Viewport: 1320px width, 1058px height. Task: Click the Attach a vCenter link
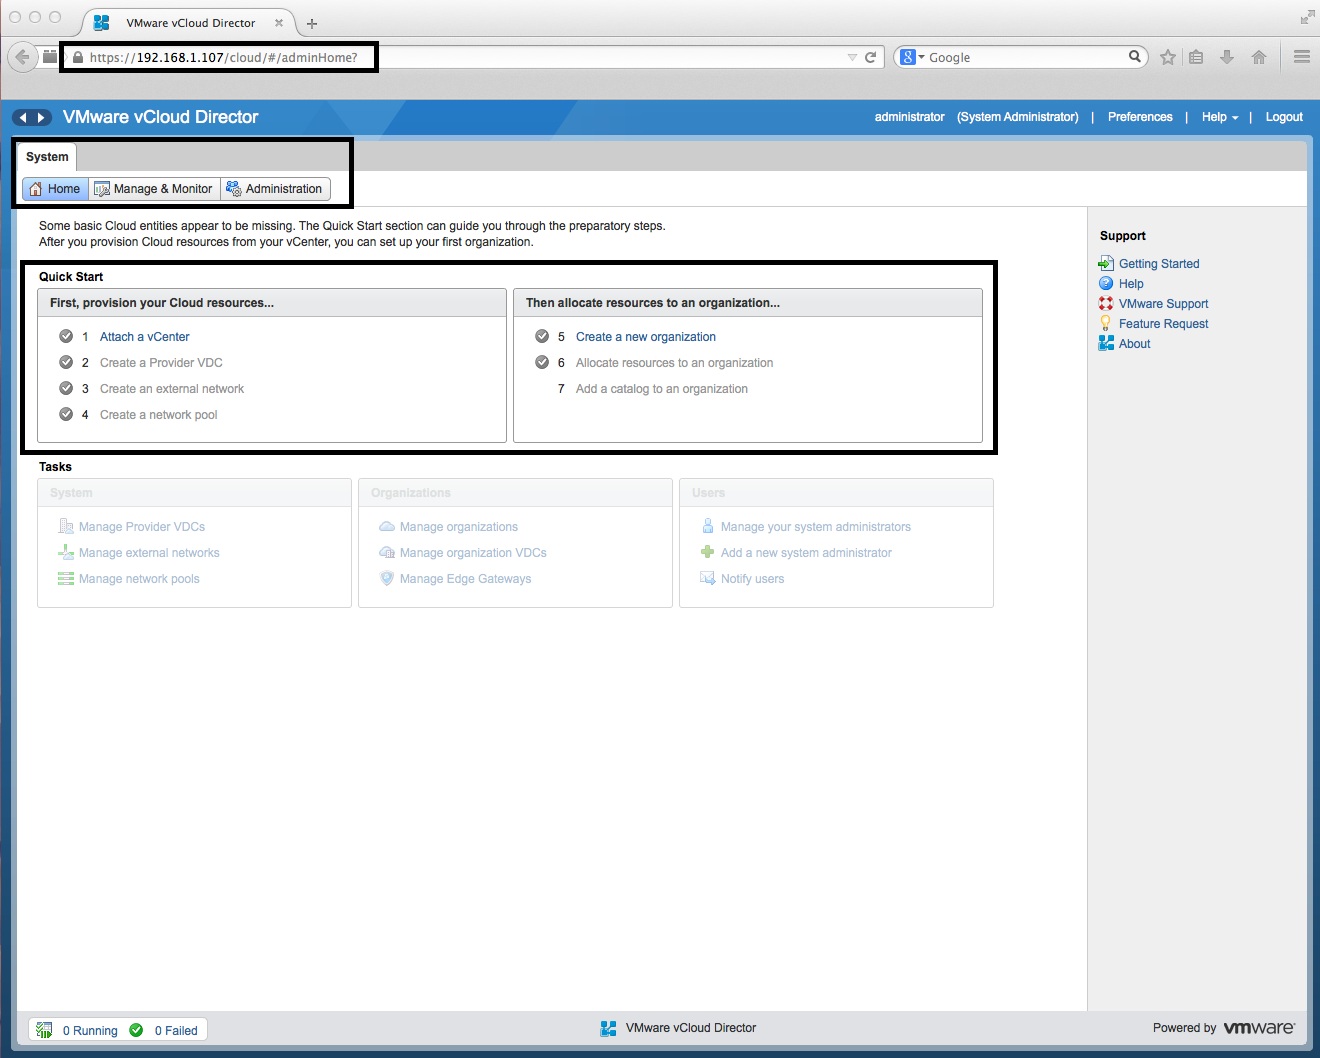tap(144, 336)
